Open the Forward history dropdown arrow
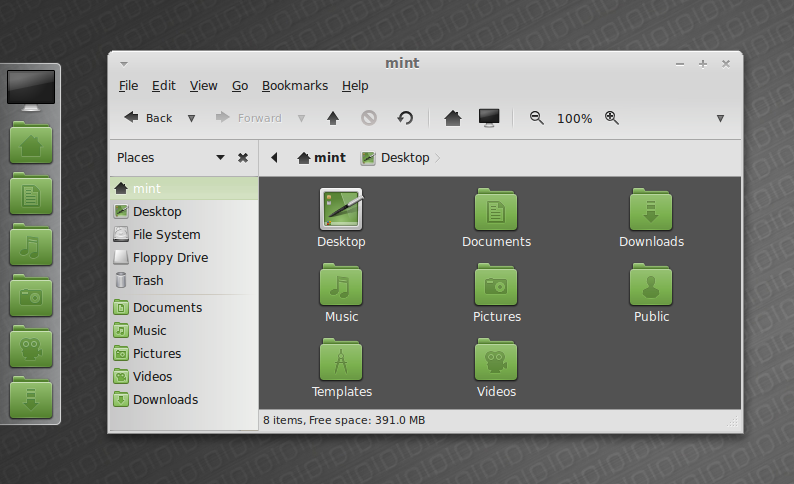 (x=301, y=118)
